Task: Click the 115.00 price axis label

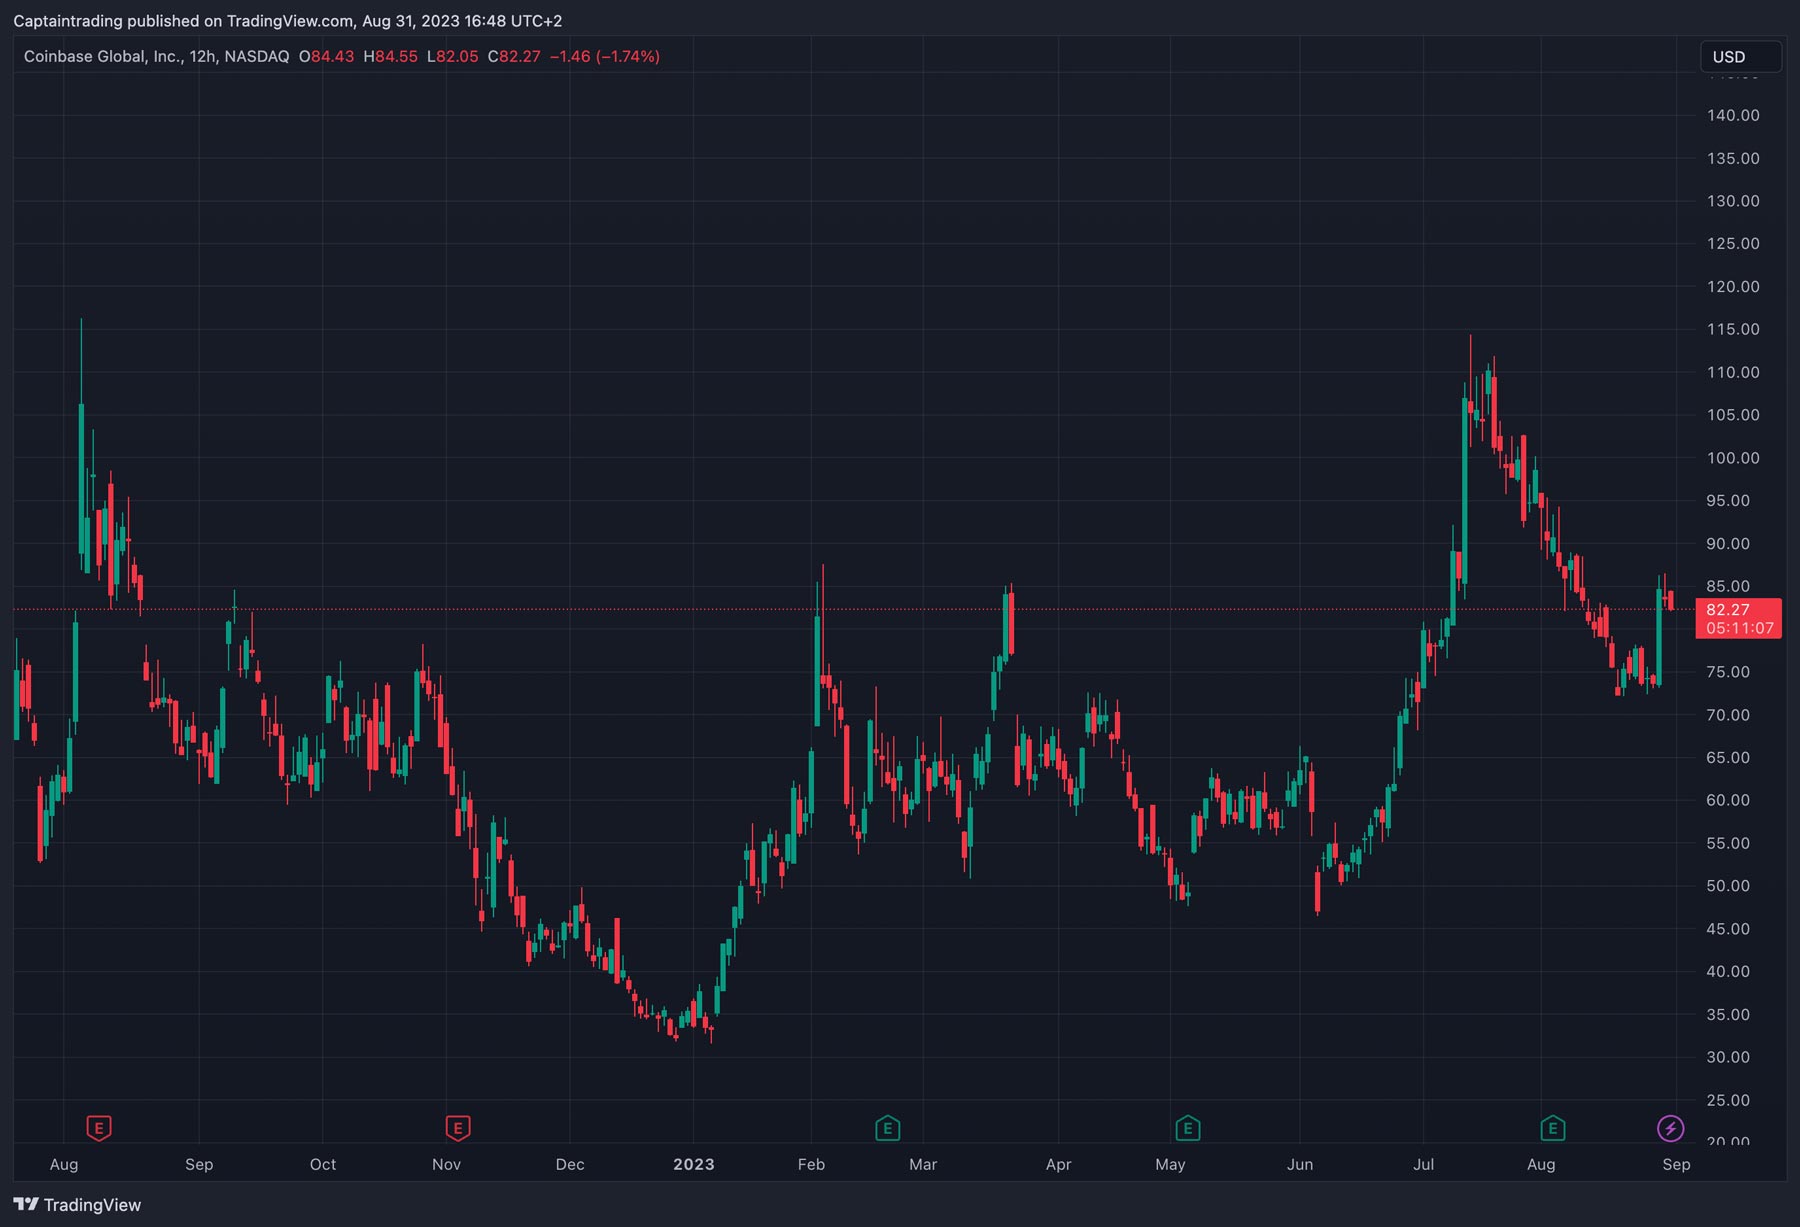Action: [x=1733, y=329]
